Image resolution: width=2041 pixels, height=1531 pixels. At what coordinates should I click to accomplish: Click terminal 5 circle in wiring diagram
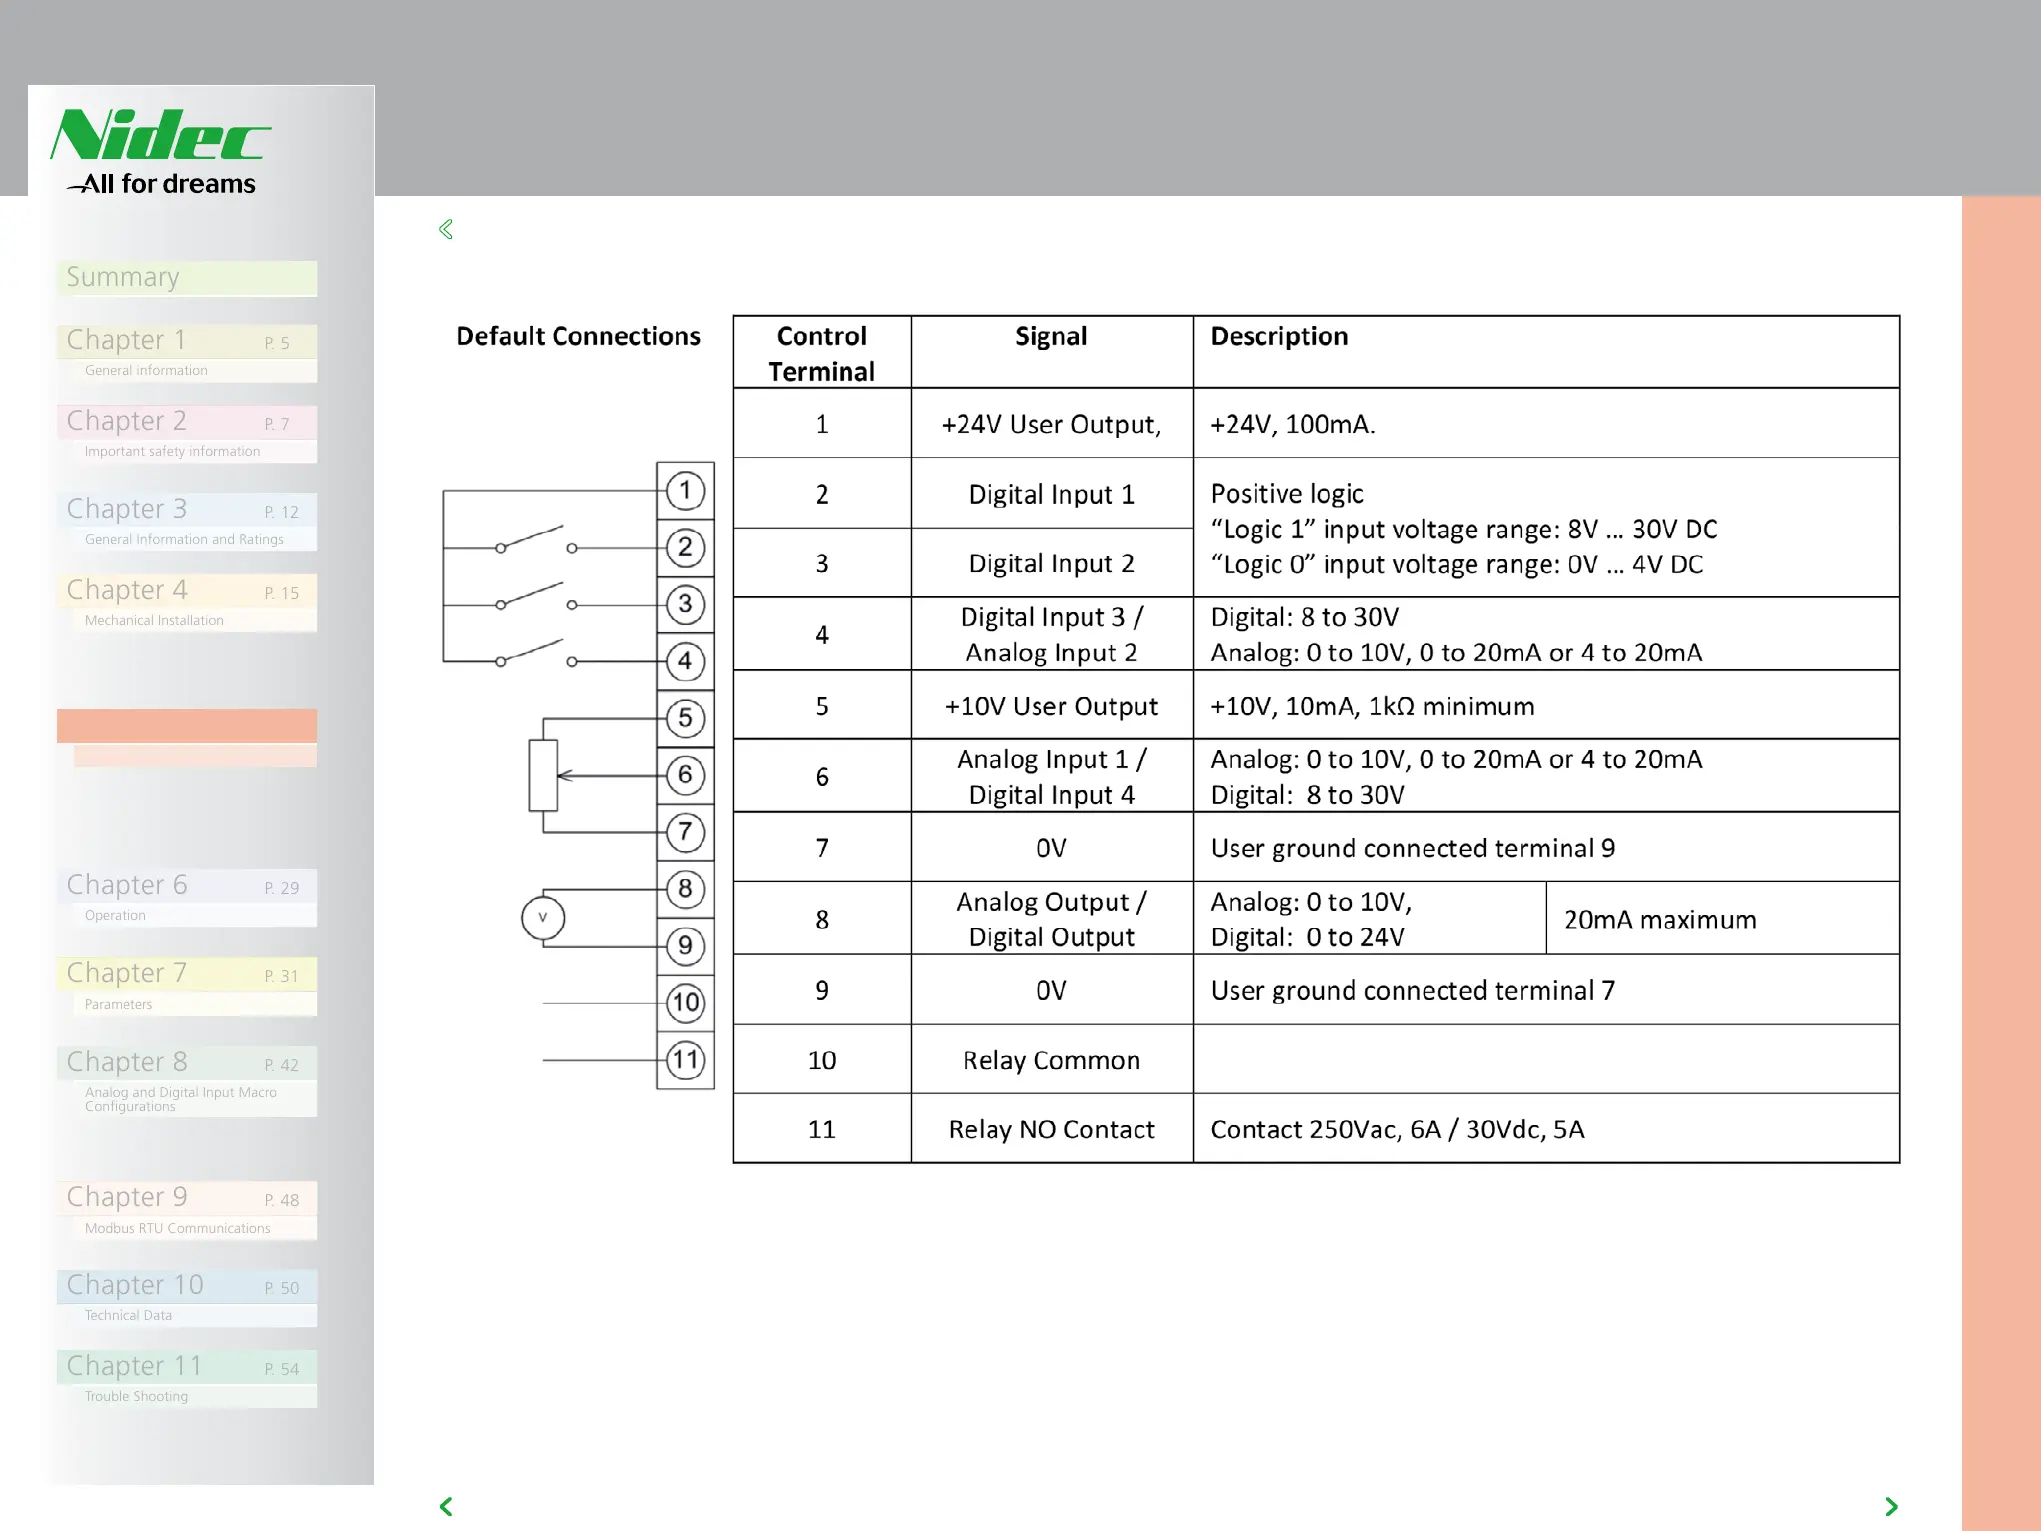click(x=685, y=718)
